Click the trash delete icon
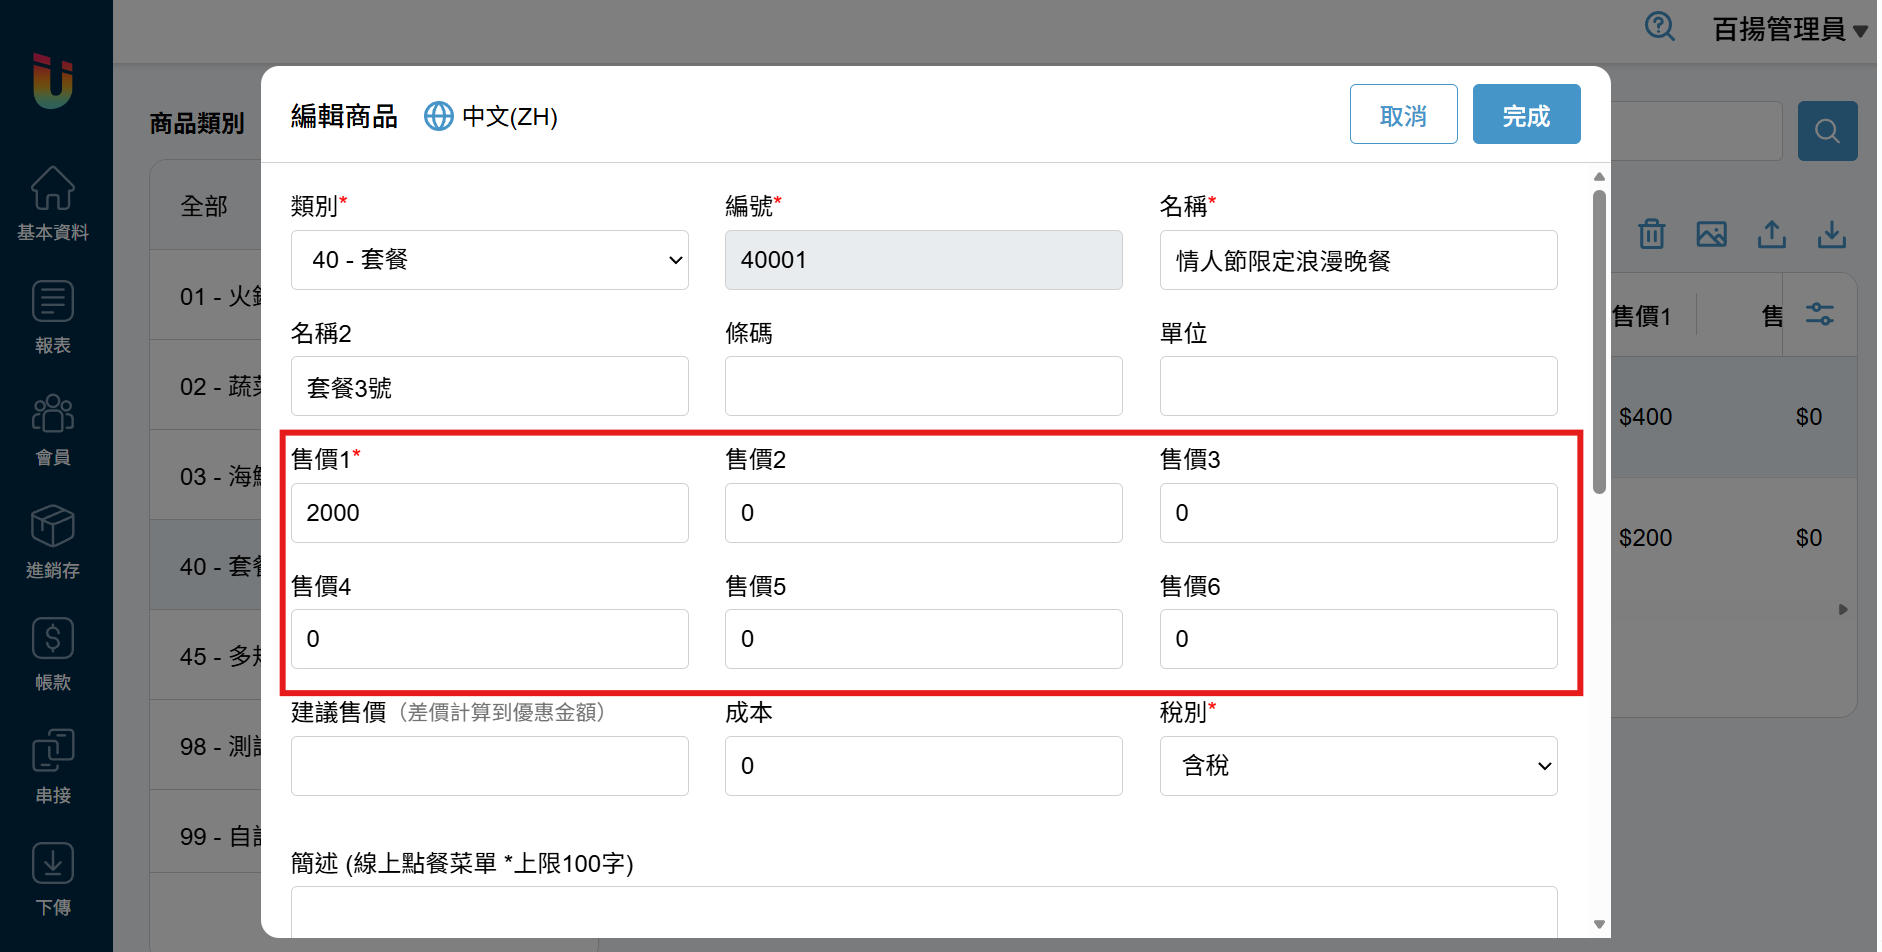The width and height of the screenshot is (1882, 952). (x=1651, y=234)
